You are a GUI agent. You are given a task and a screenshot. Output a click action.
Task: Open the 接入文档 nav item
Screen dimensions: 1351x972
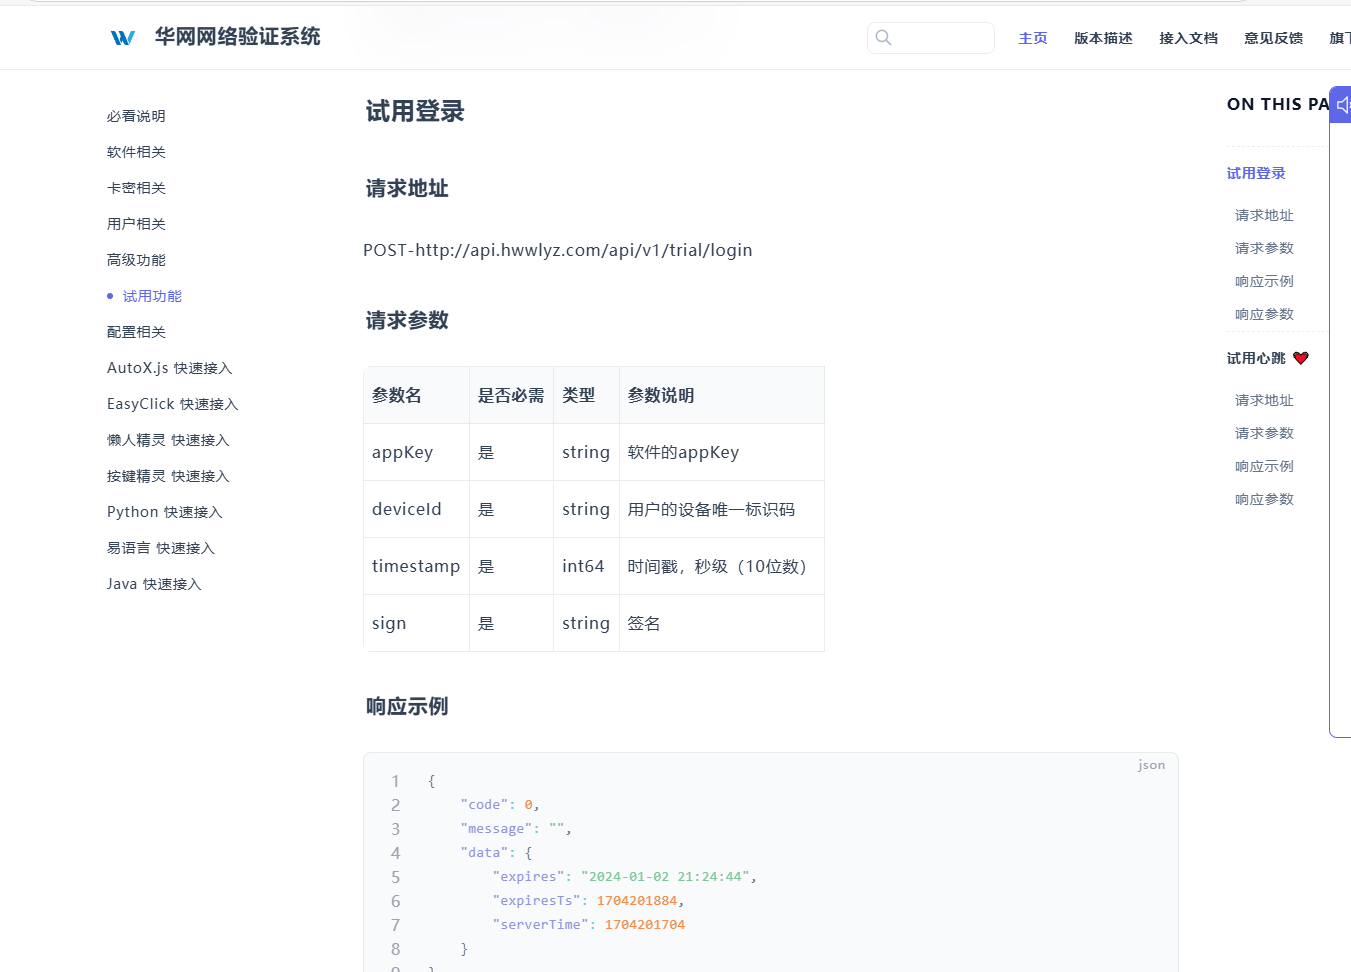pos(1188,38)
